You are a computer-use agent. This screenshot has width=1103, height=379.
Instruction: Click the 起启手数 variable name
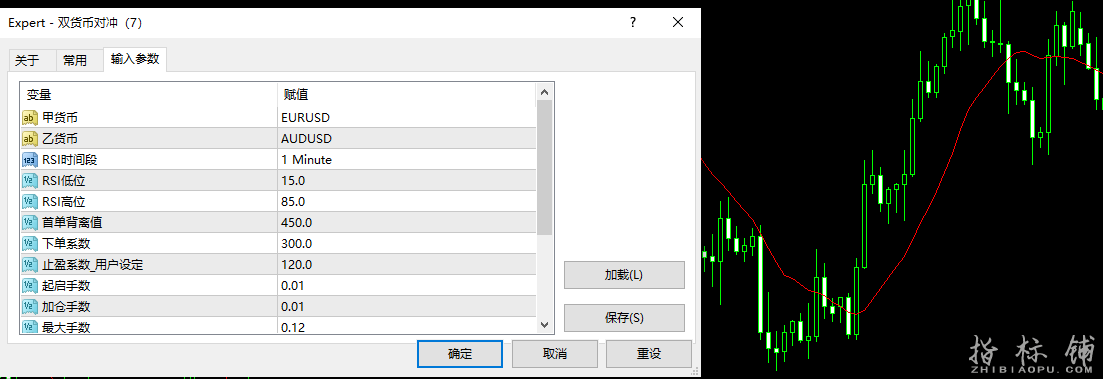(x=66, y=285)
